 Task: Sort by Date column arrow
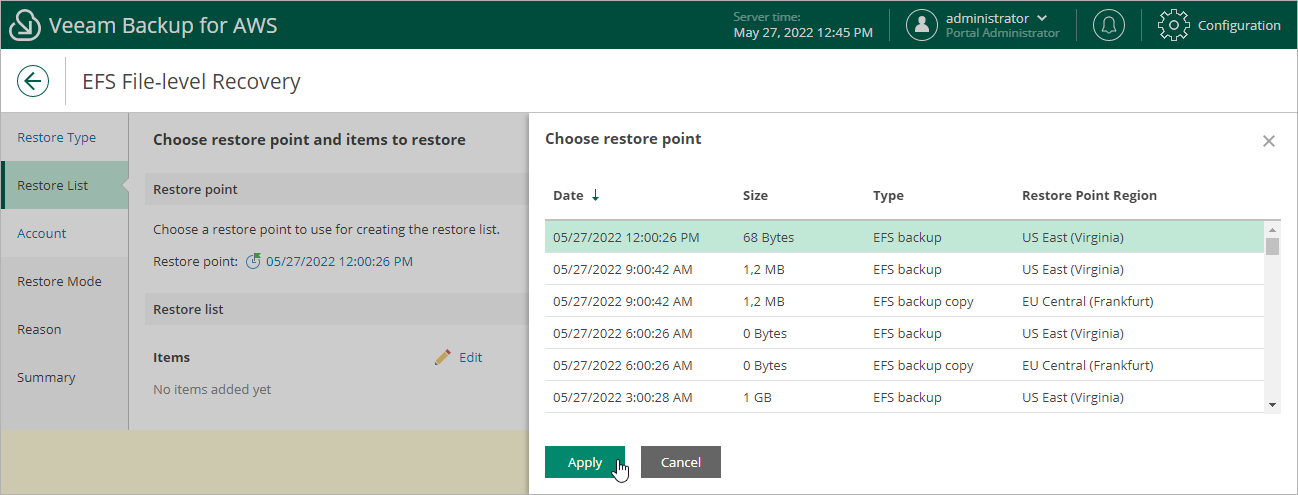596,196
